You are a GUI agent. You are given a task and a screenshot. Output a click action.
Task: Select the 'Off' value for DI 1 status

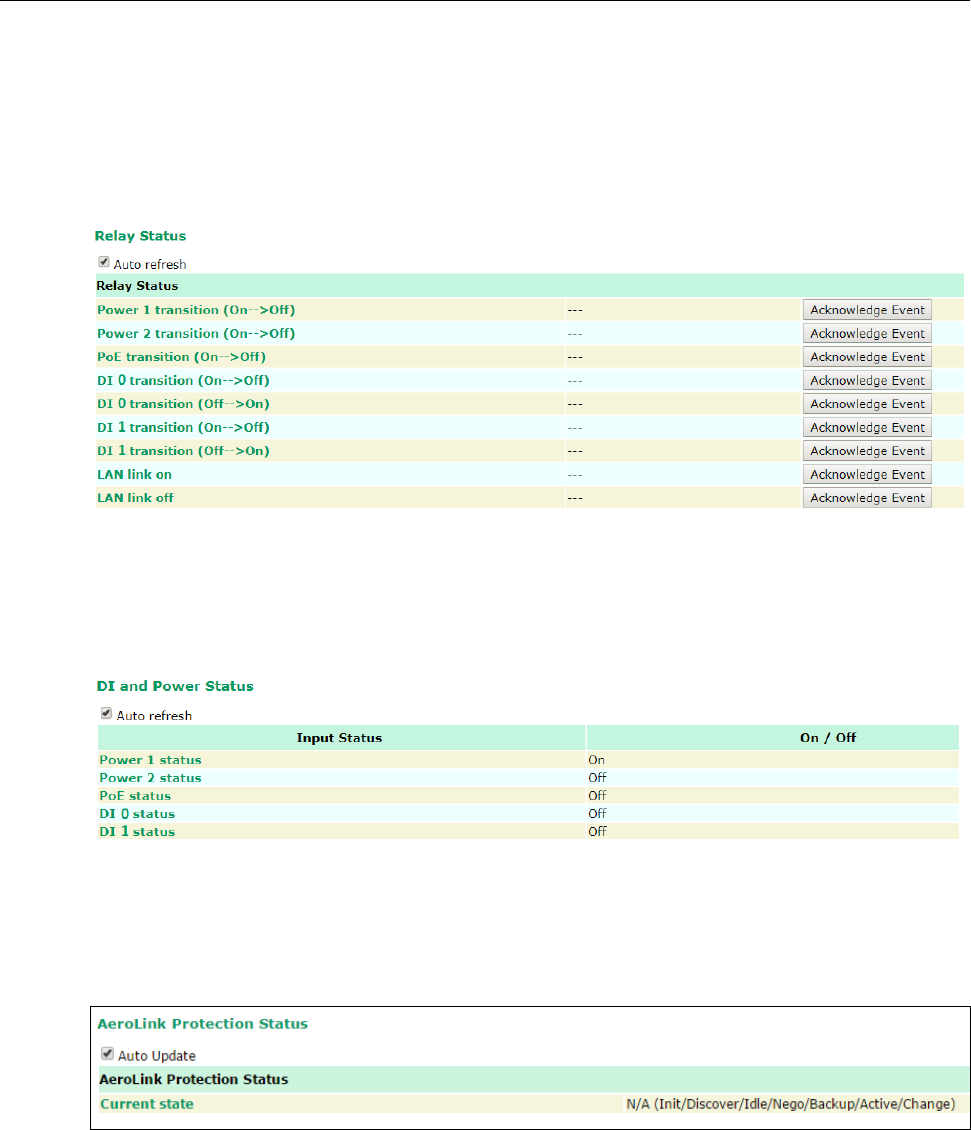[x=597, y=832]
